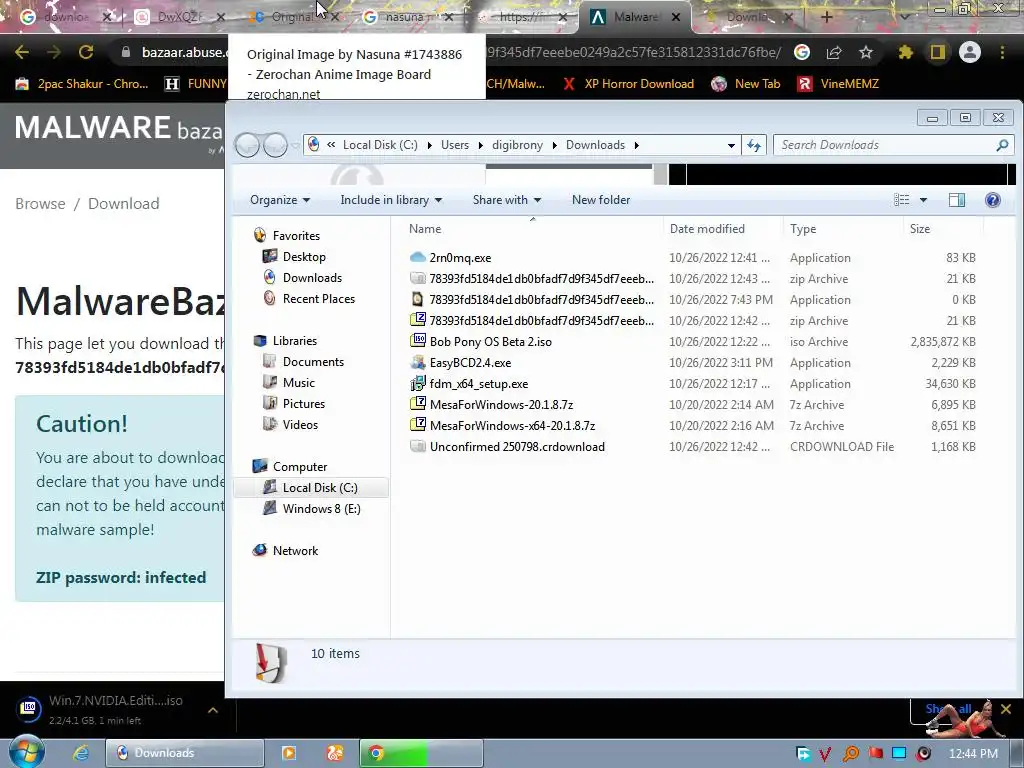Select Network in the navigation pane
This screenshot has height=768, width=1024.
(295, 551)
